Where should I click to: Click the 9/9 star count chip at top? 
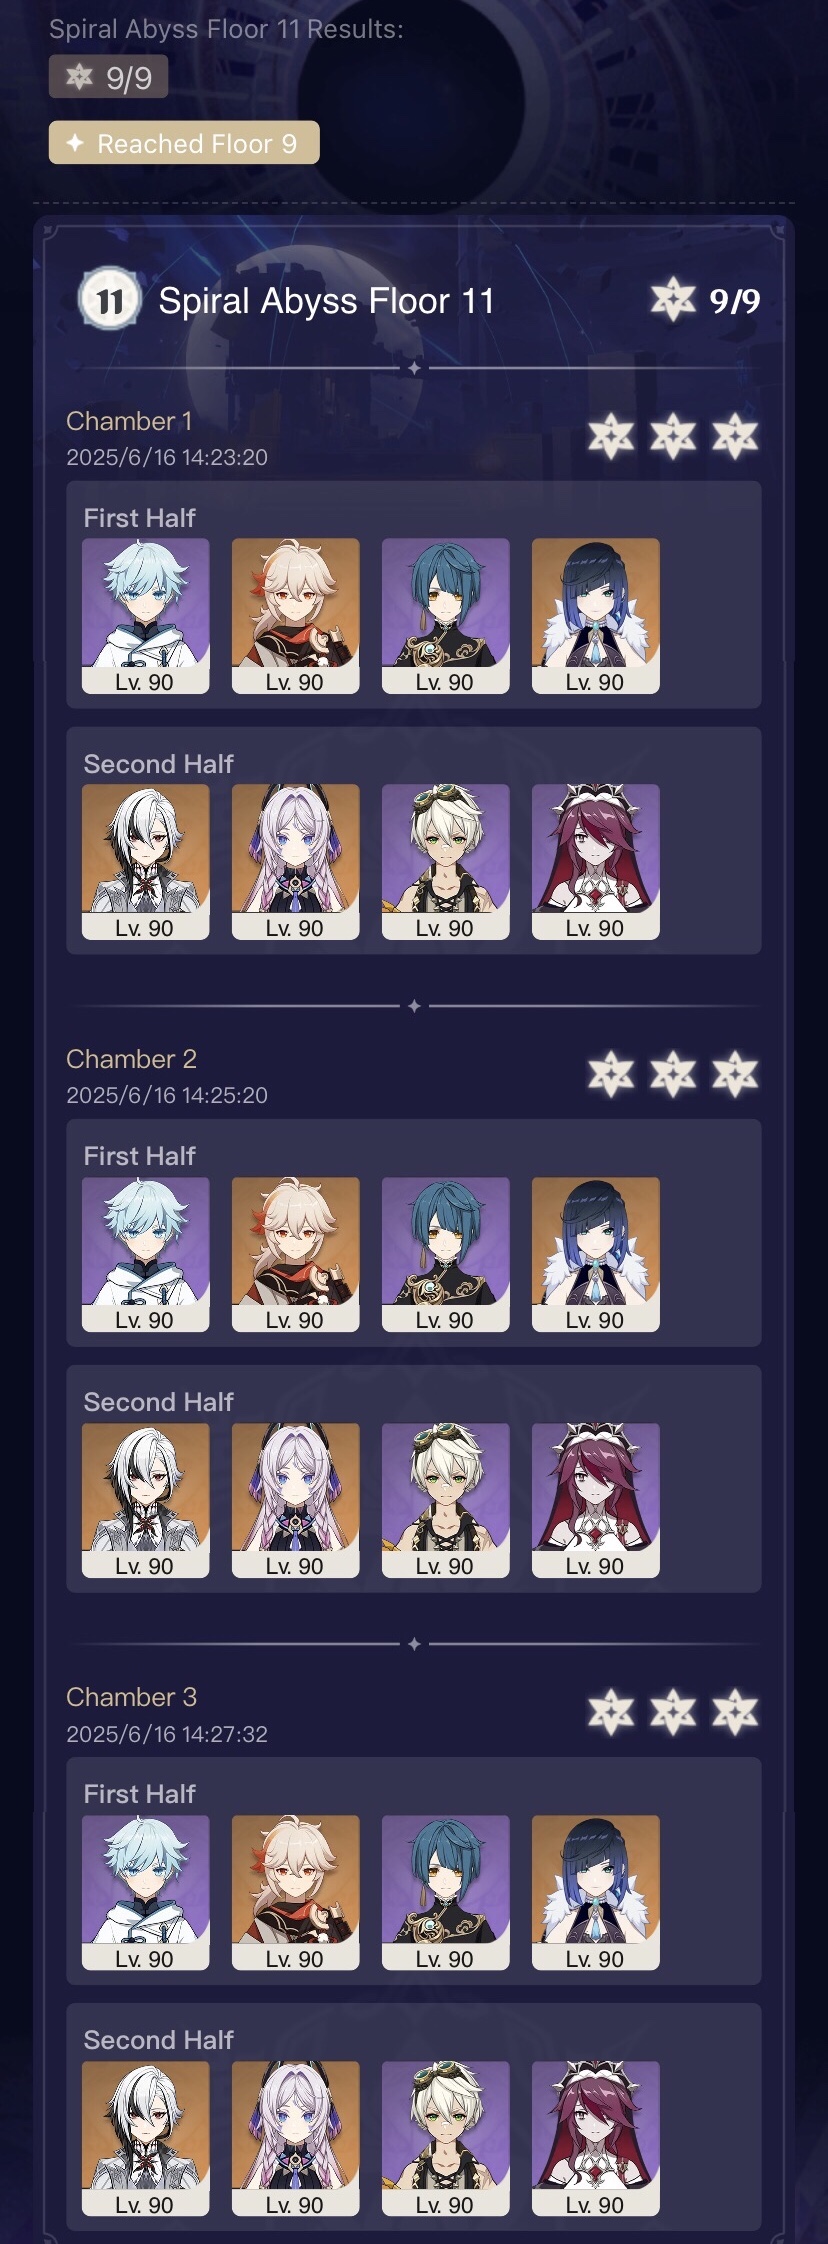pos(108,77)
